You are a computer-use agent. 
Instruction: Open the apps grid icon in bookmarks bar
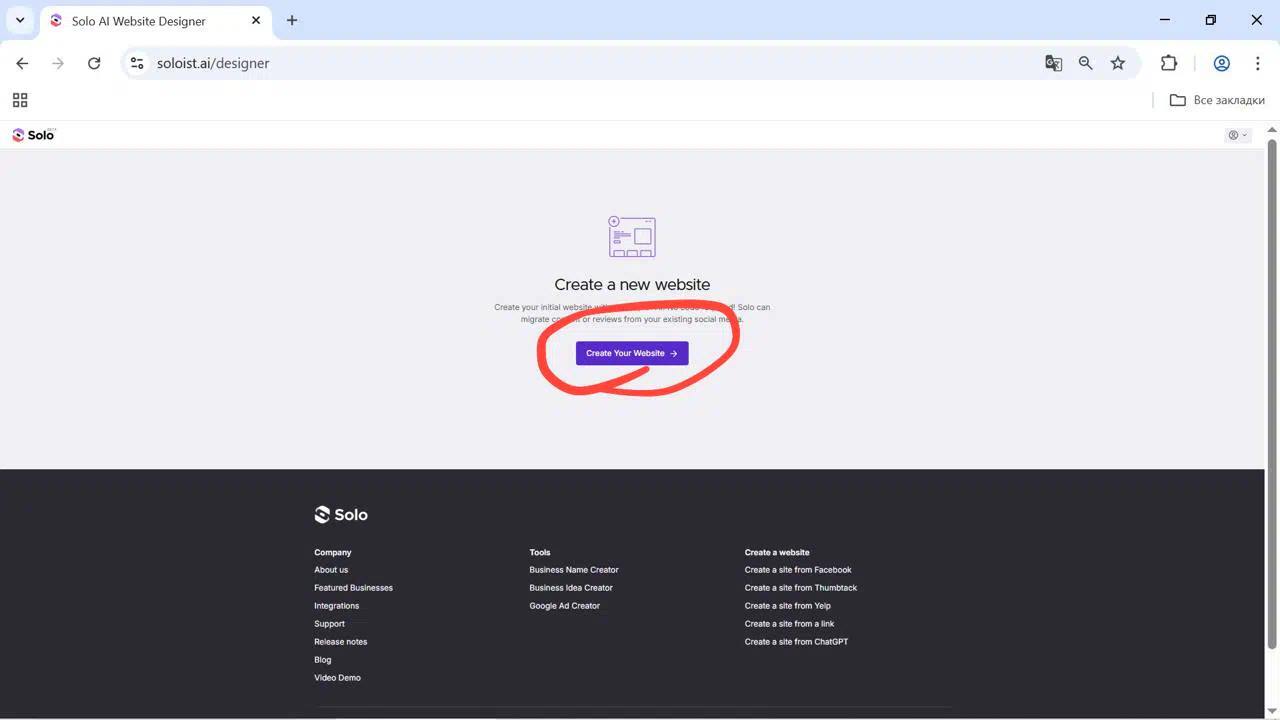[20, 100]
